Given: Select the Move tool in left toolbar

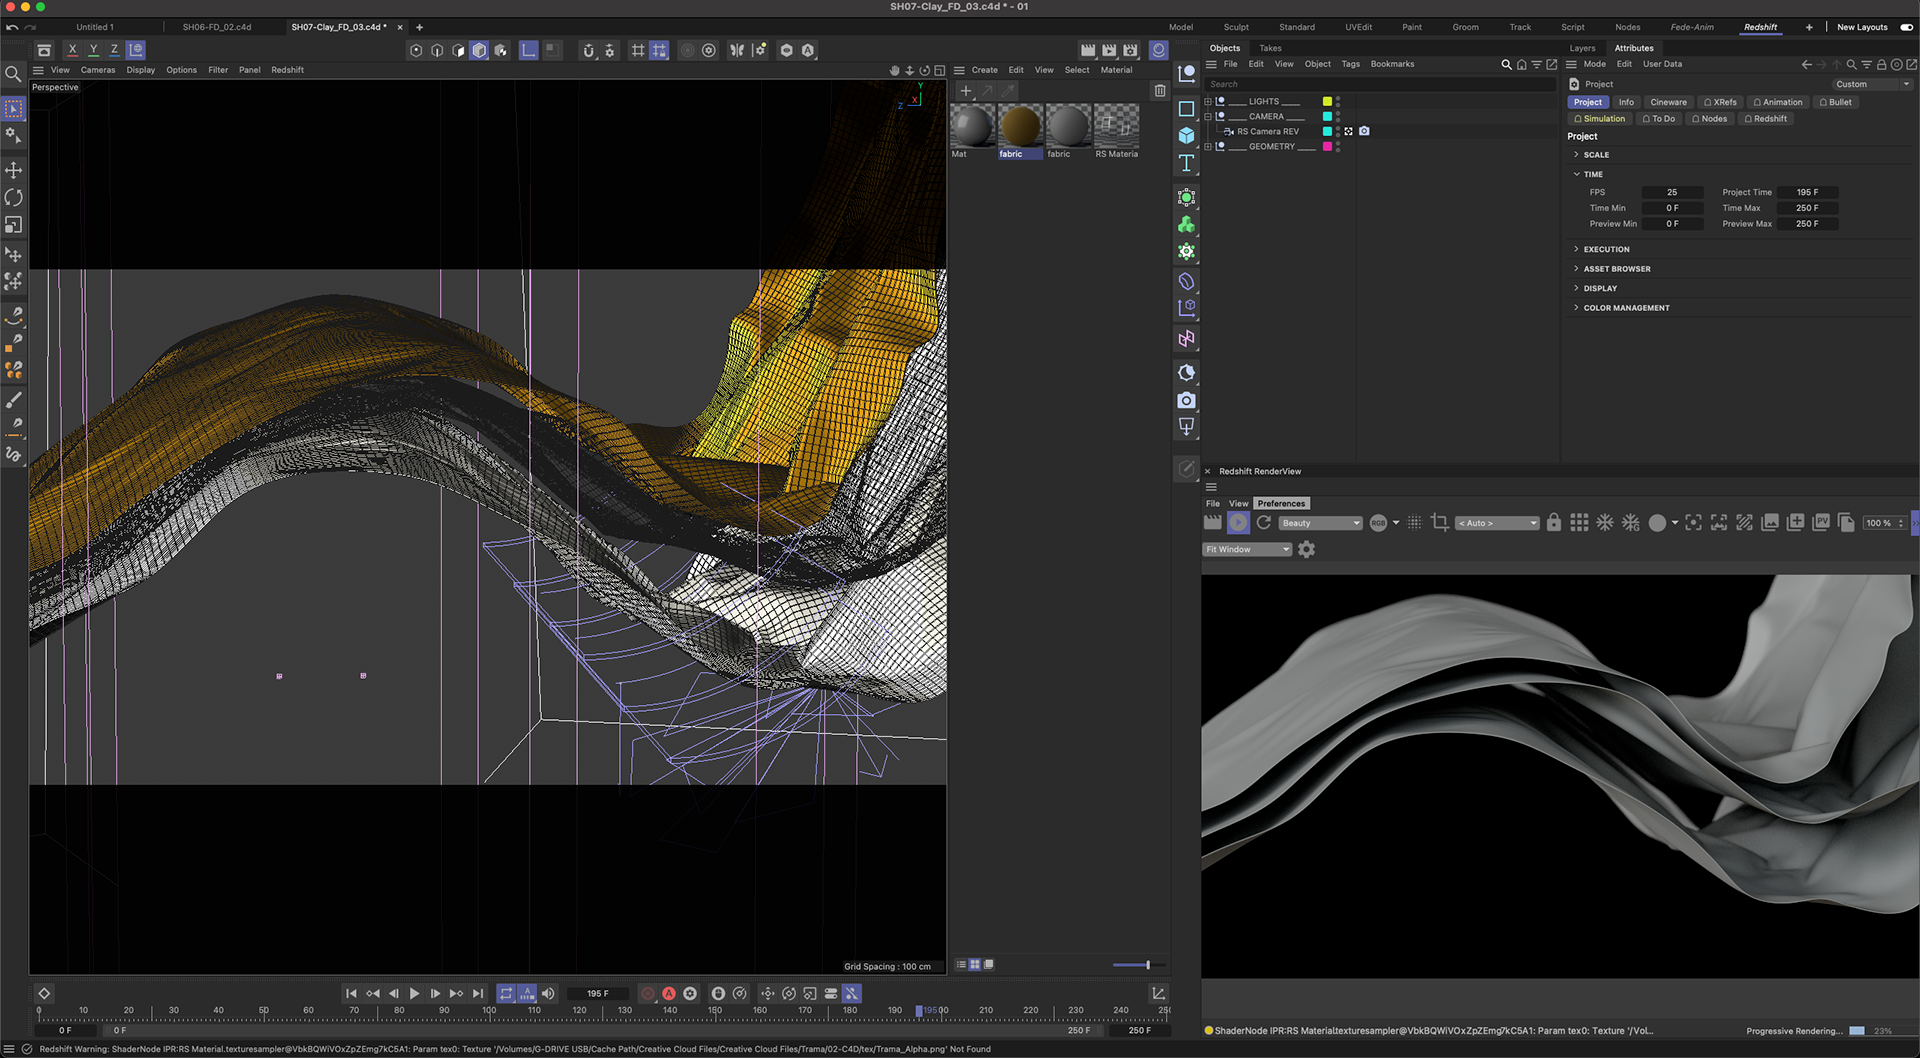Looking at the screenshot, I should pos(14,170).
